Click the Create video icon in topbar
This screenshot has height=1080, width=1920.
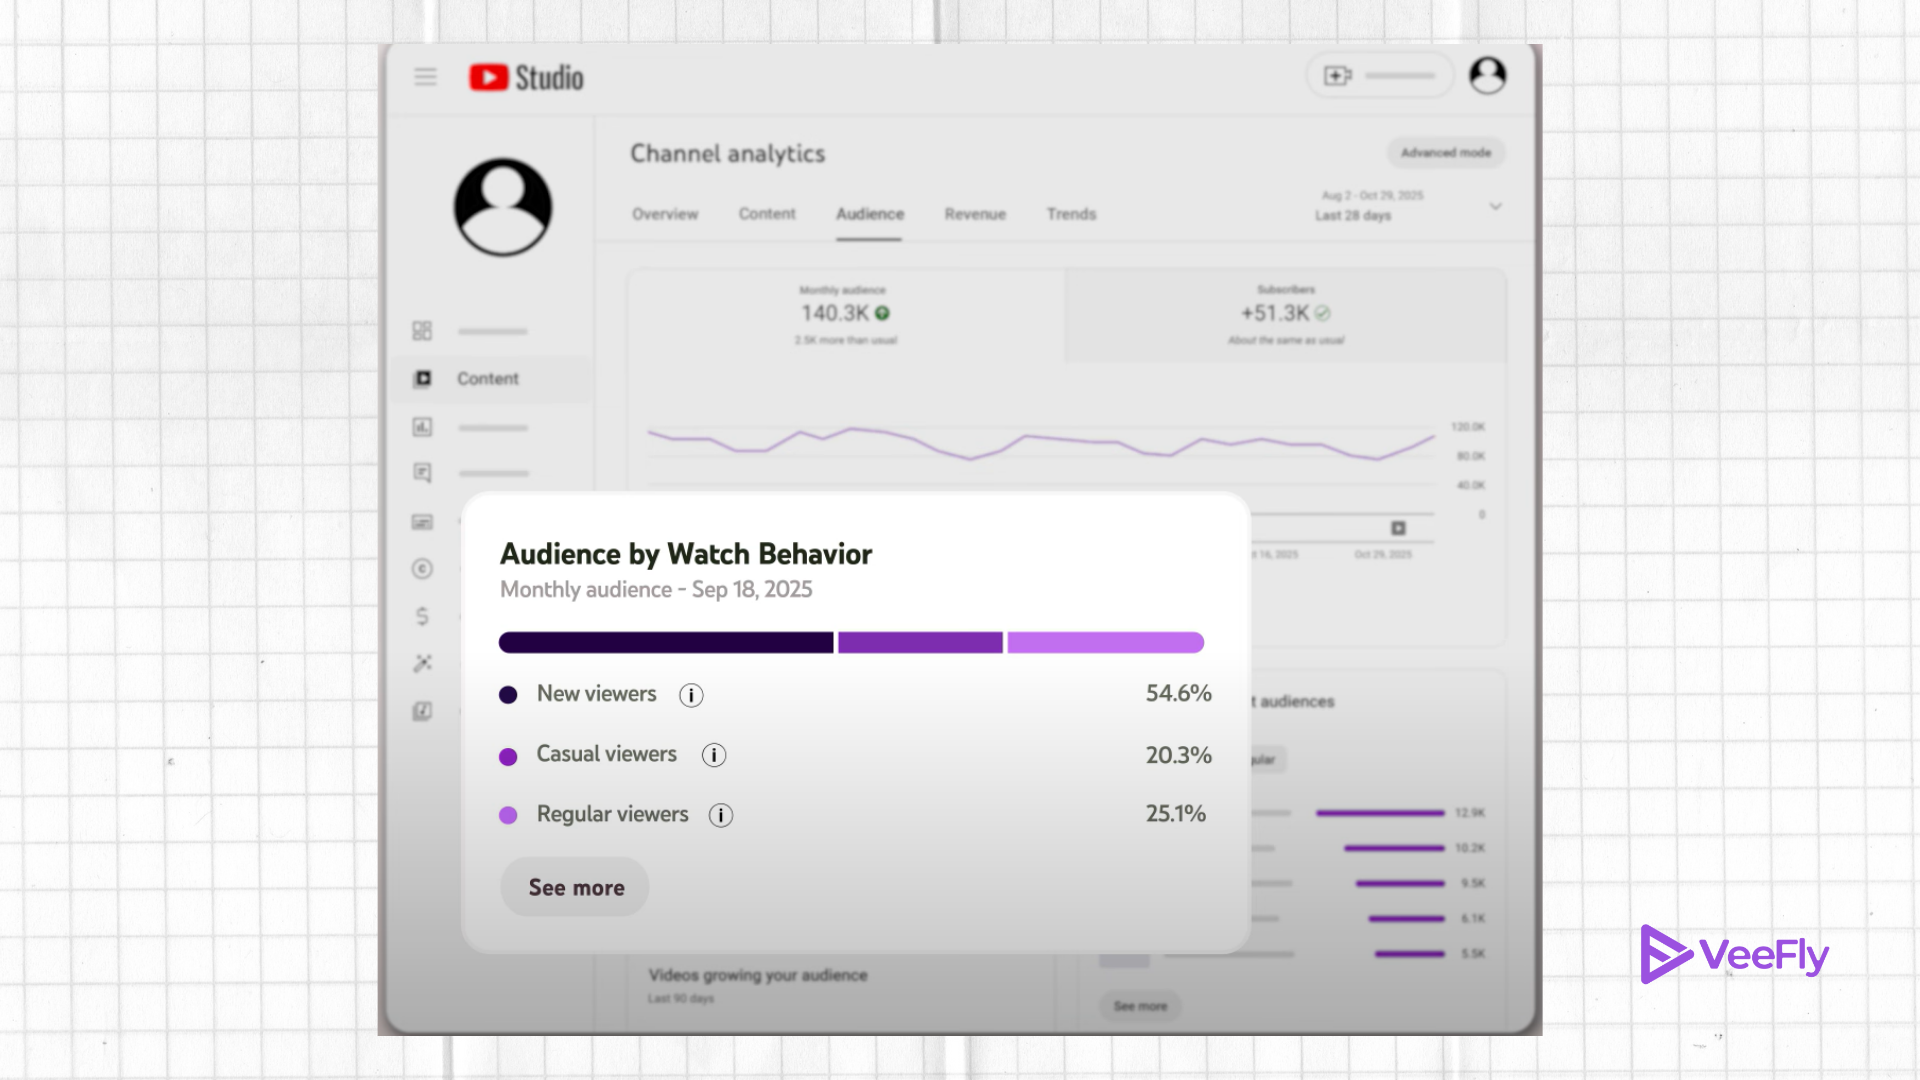coord(1337,75)
